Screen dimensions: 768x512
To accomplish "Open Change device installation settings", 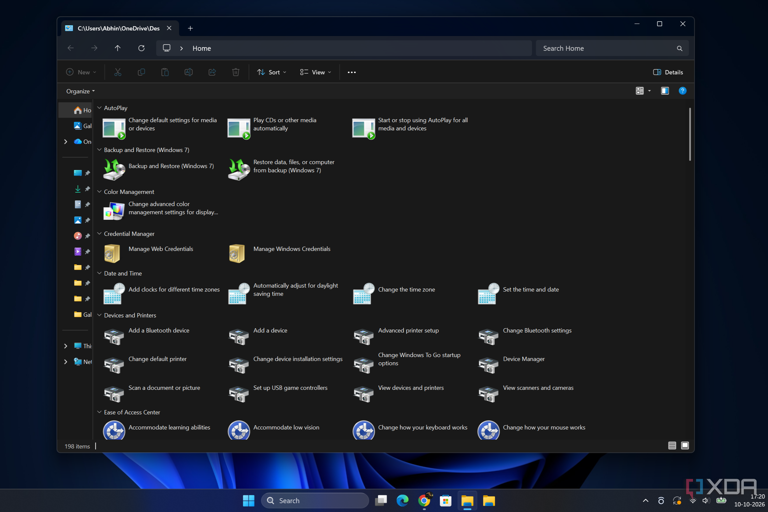I will pos(286,364).
